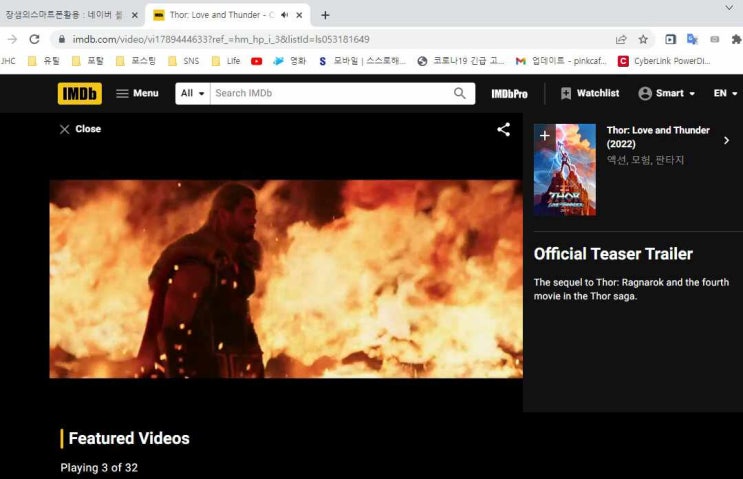Screen dimensions: 743x479
Task: Expand the EN language dropdown
Action: click(725, 93)
